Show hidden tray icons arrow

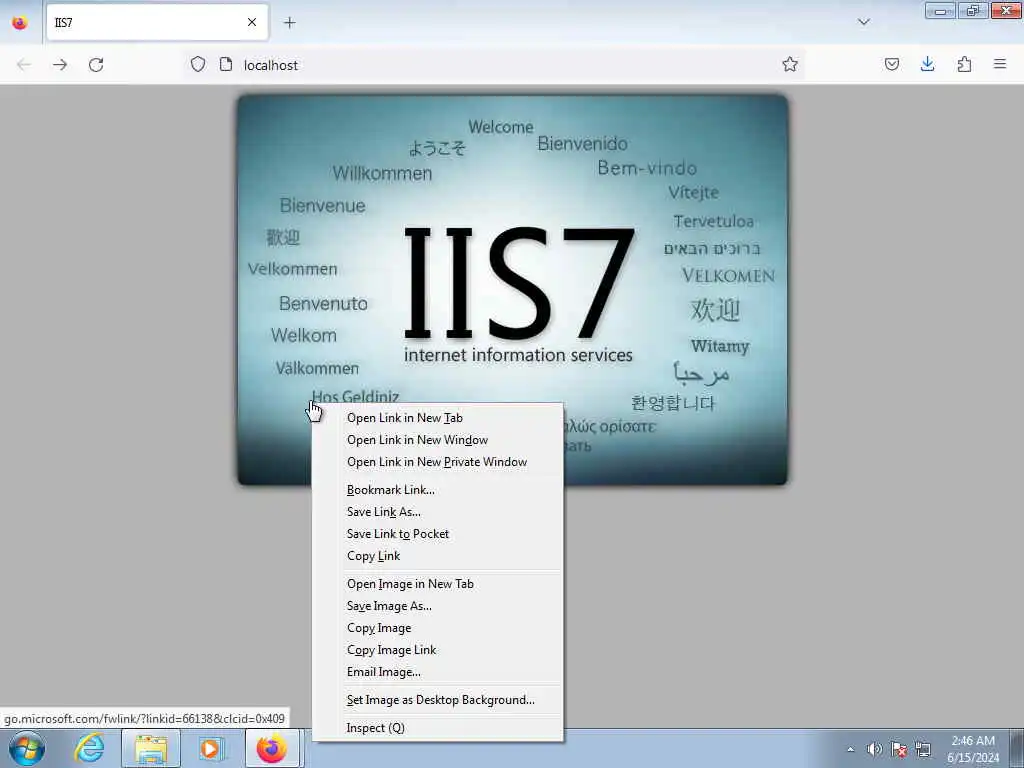click(851, 750)
